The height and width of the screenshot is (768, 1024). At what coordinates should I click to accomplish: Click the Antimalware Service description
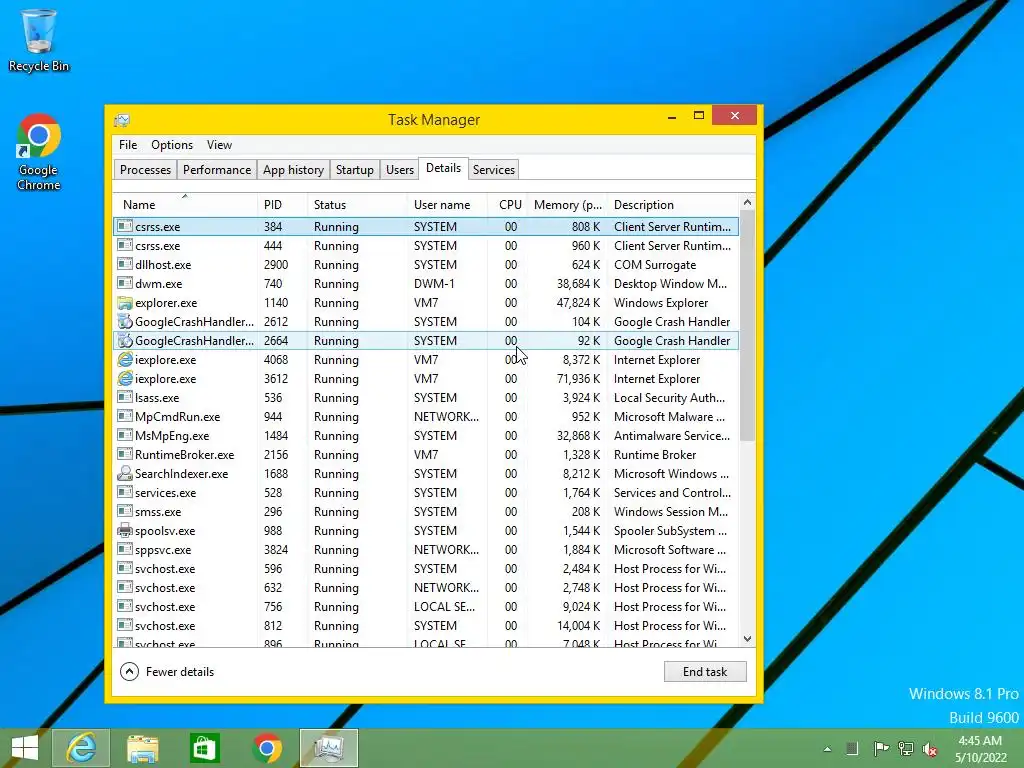tap(672, 436)
